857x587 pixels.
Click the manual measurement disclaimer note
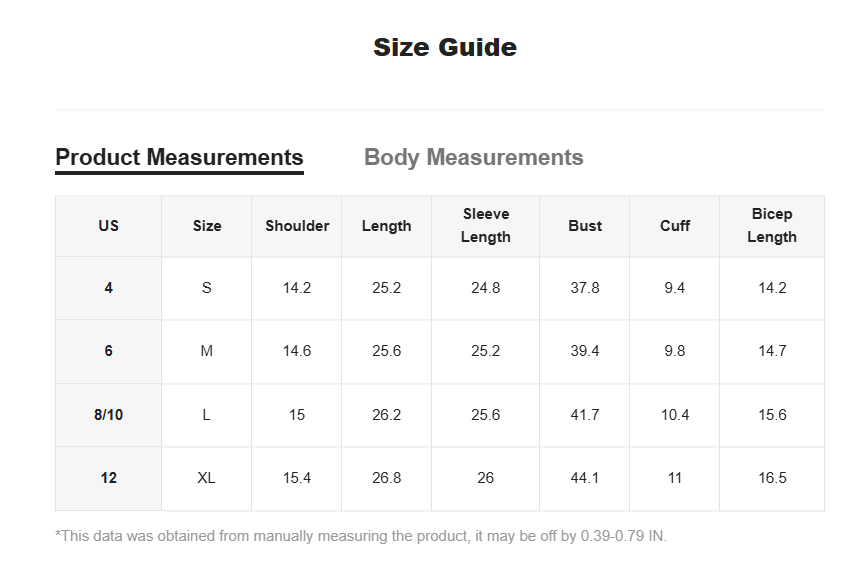tap(361, 536)
